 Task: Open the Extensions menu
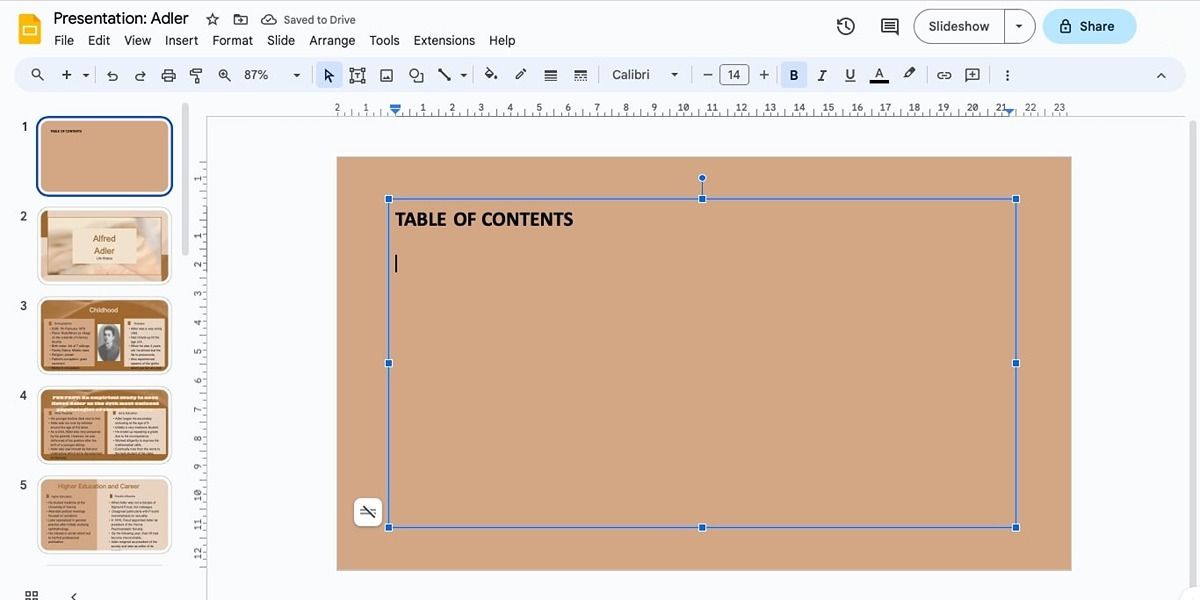pyautogui.click(x=444, y=40)
